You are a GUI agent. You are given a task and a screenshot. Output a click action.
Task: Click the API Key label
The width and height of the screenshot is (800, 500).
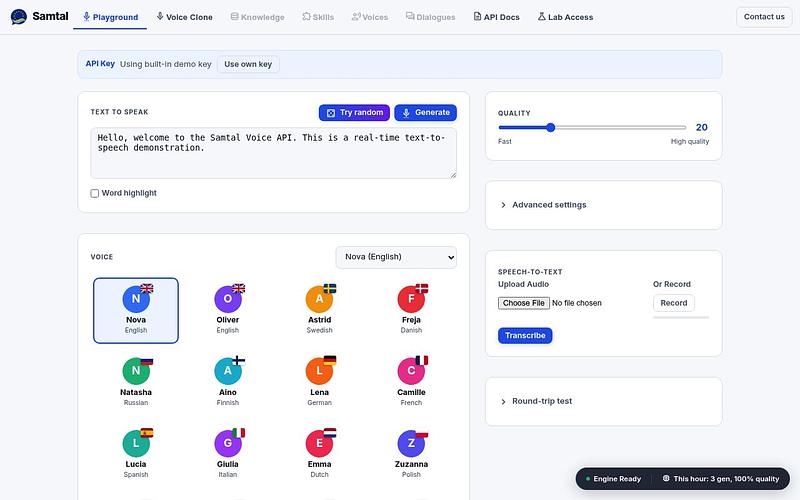click(x=100, y=64)
